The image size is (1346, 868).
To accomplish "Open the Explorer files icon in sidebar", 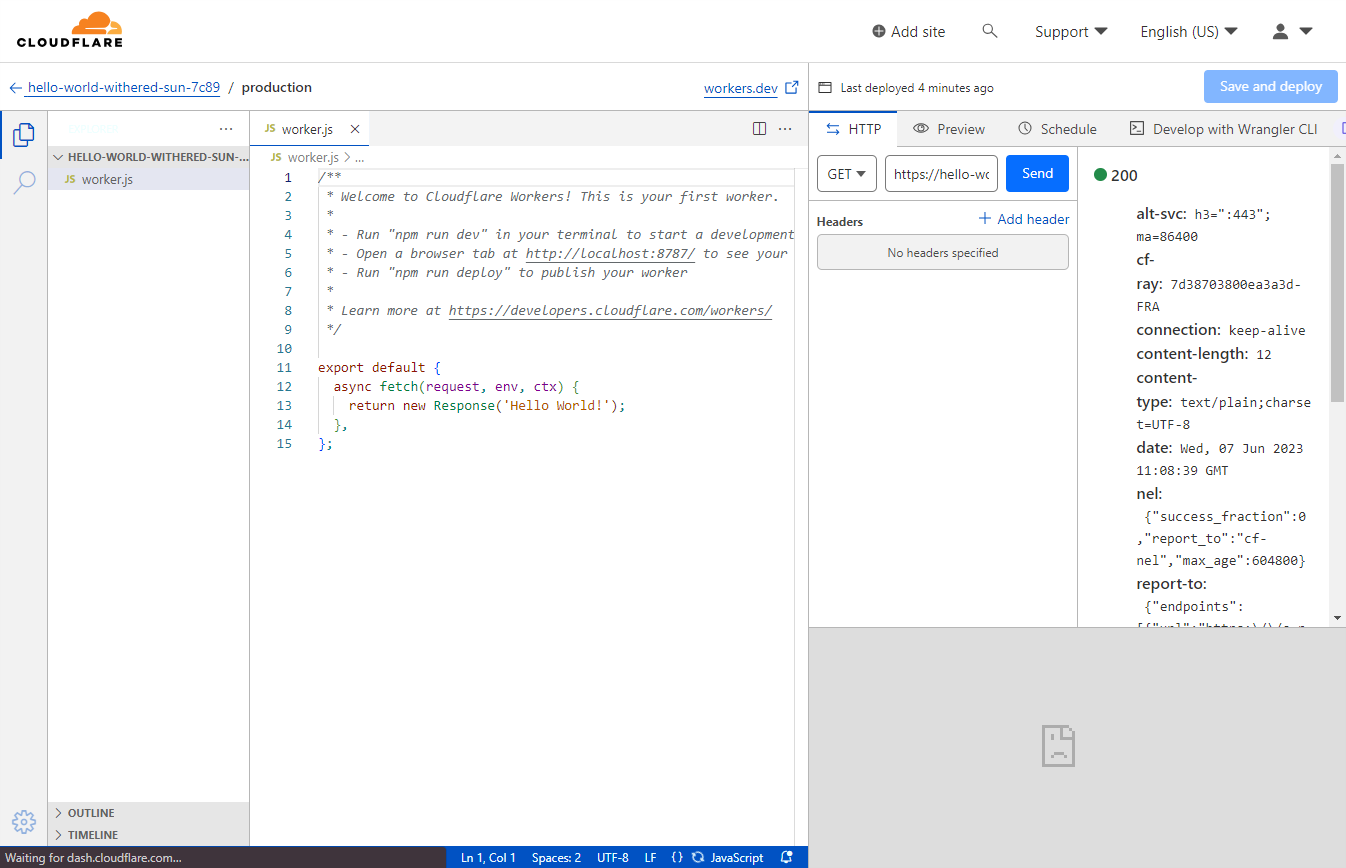I will click(x=24, y=134).
